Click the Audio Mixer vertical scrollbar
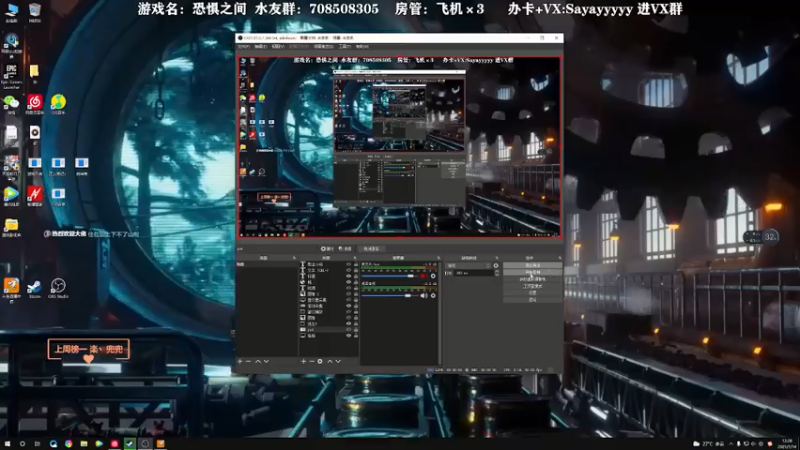The width and height of the screenshot is (800, 450). coord(439,314)
